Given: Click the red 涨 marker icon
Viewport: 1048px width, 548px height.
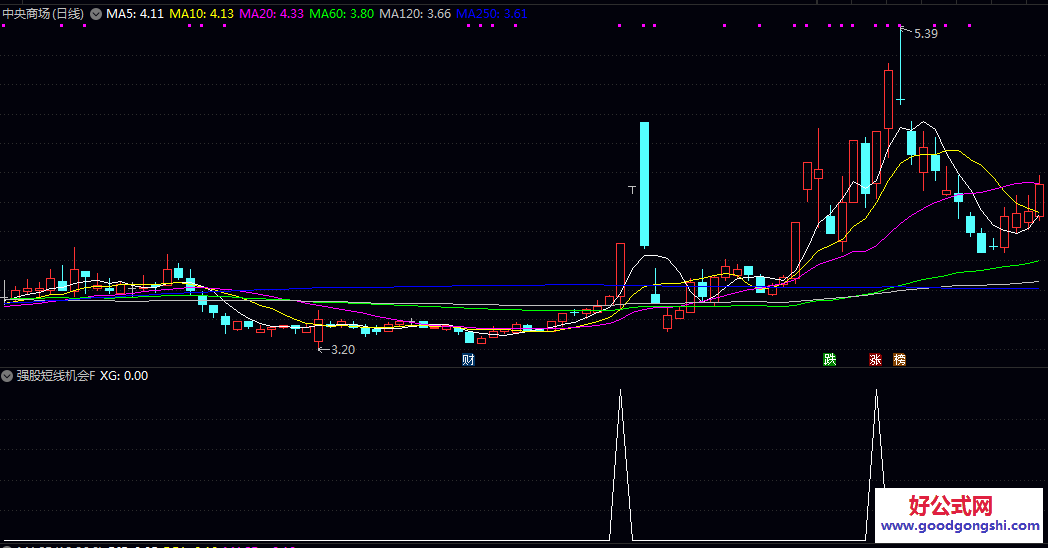Looking at the screenshot, I should [875, 360].
